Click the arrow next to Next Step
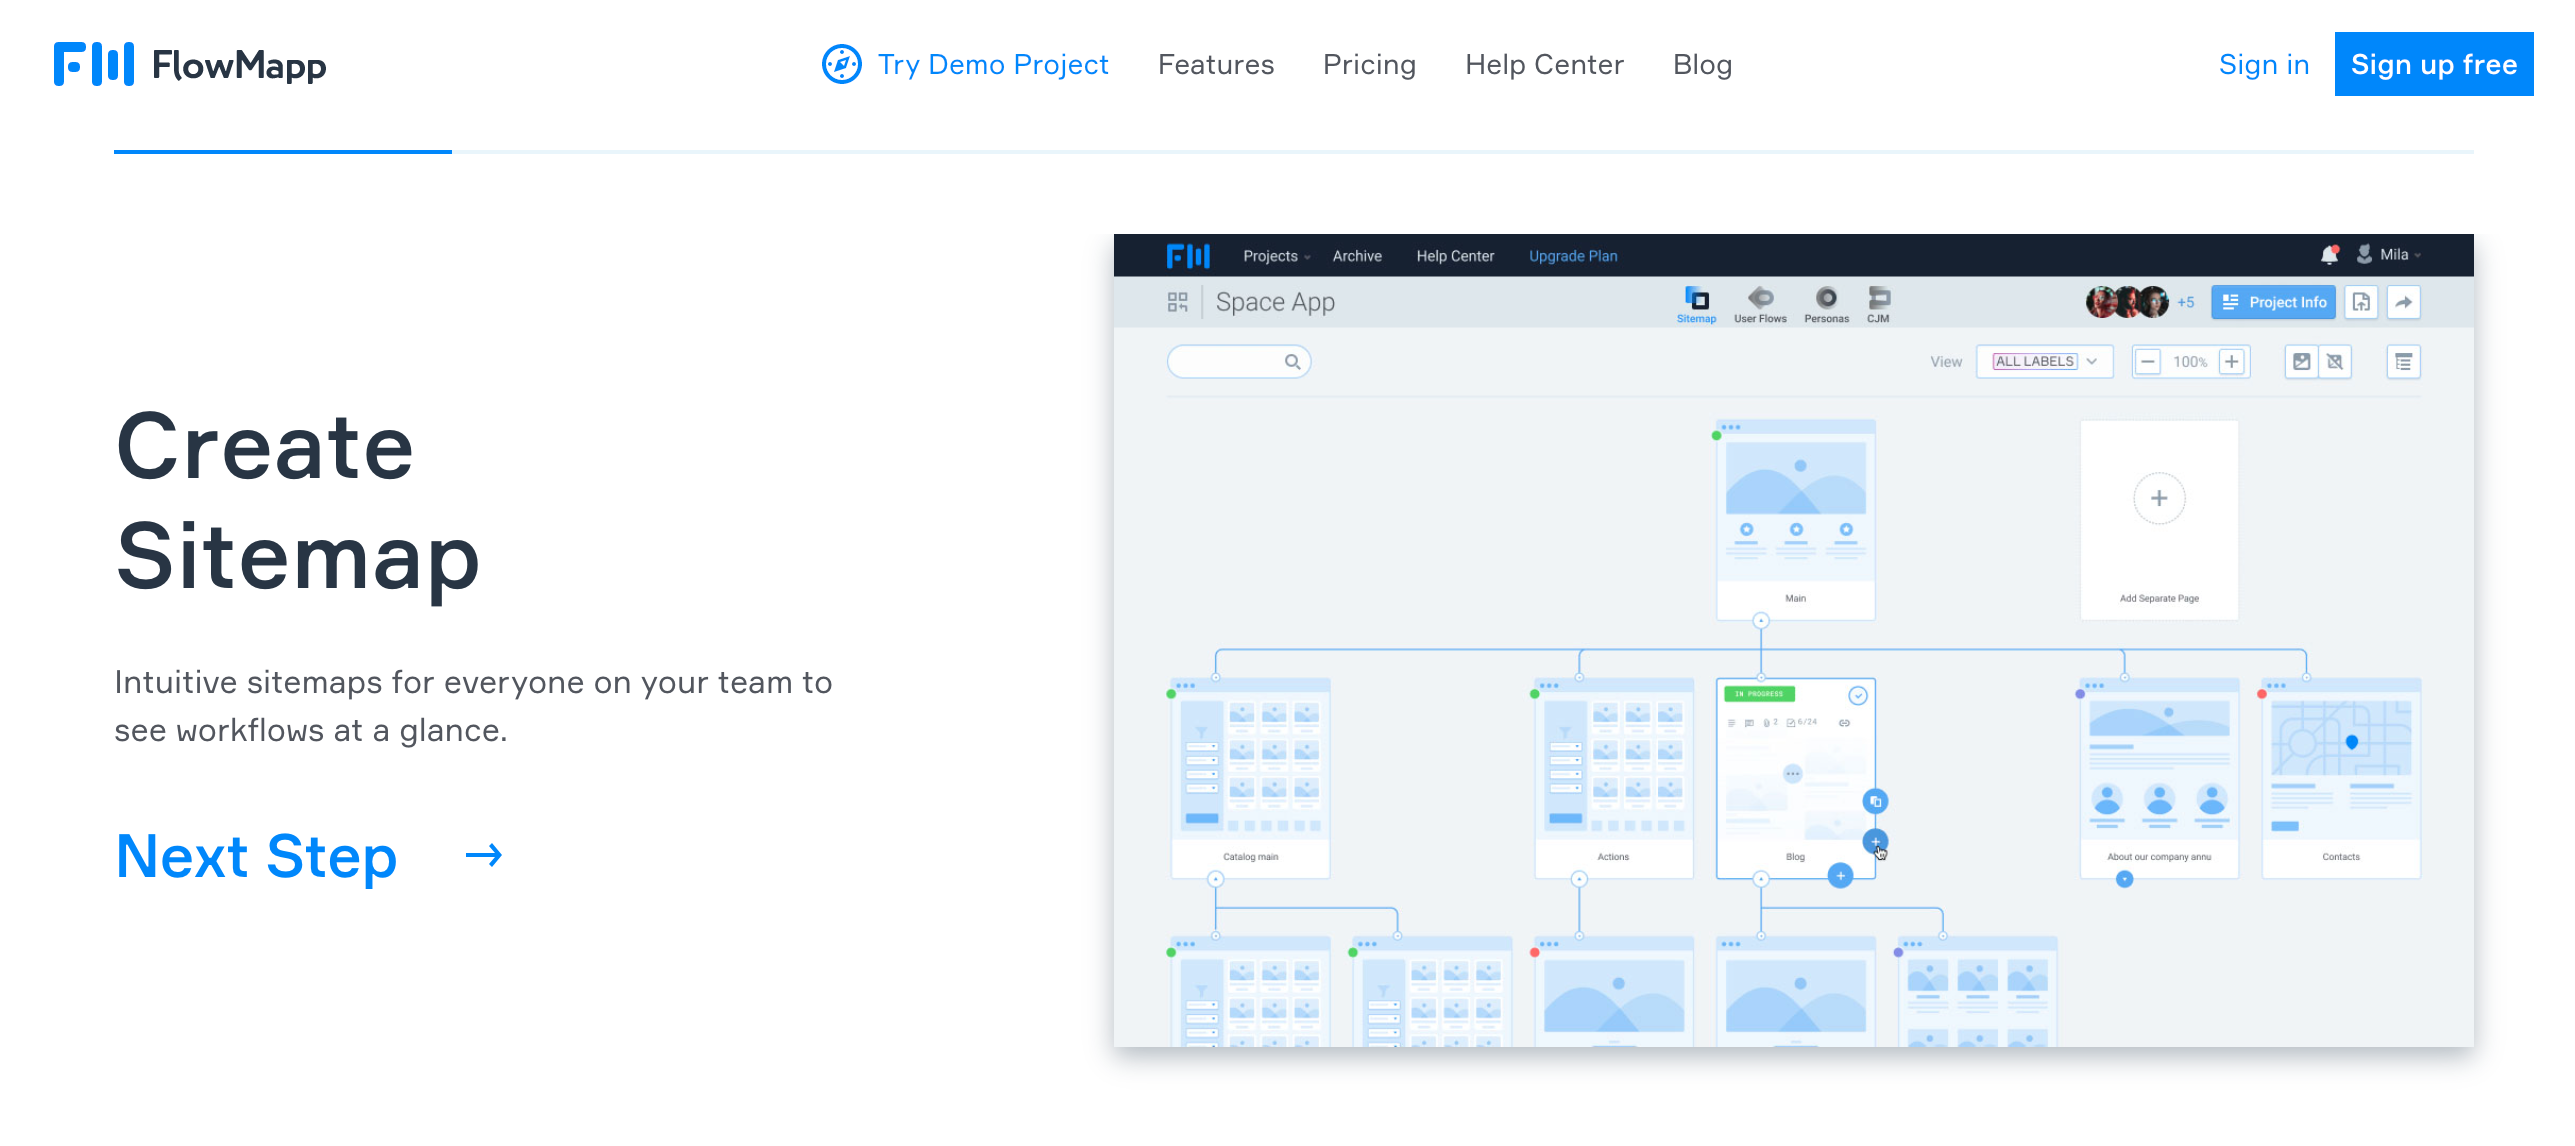2575x1146 pixels. [484, 855]
